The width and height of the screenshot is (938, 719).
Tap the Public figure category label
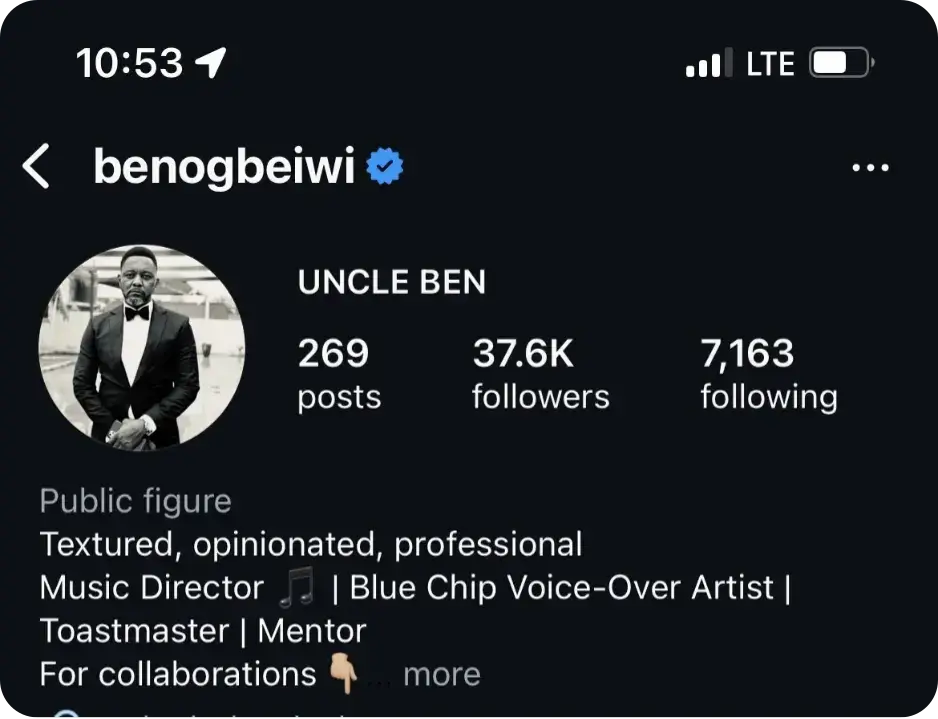pos(135,501)
